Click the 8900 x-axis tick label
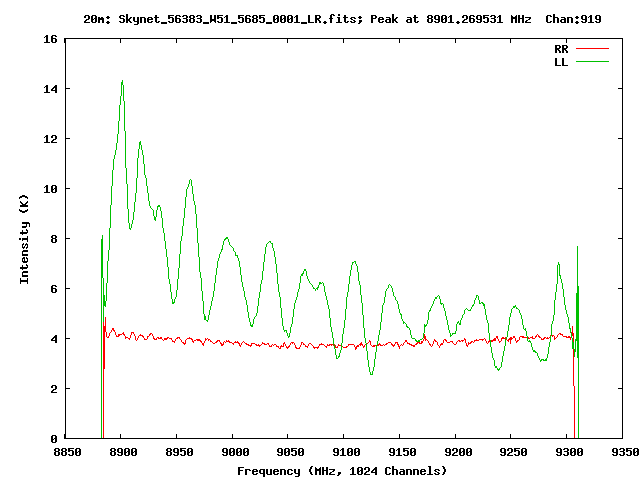This screenshot has width=640, height=480. pos(121,452)
